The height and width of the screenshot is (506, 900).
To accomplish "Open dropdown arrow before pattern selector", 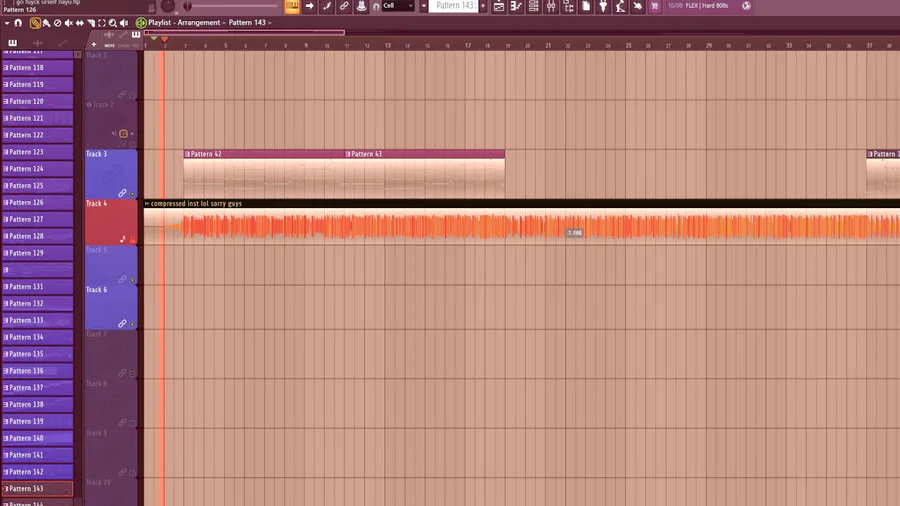I will [424, 6].
